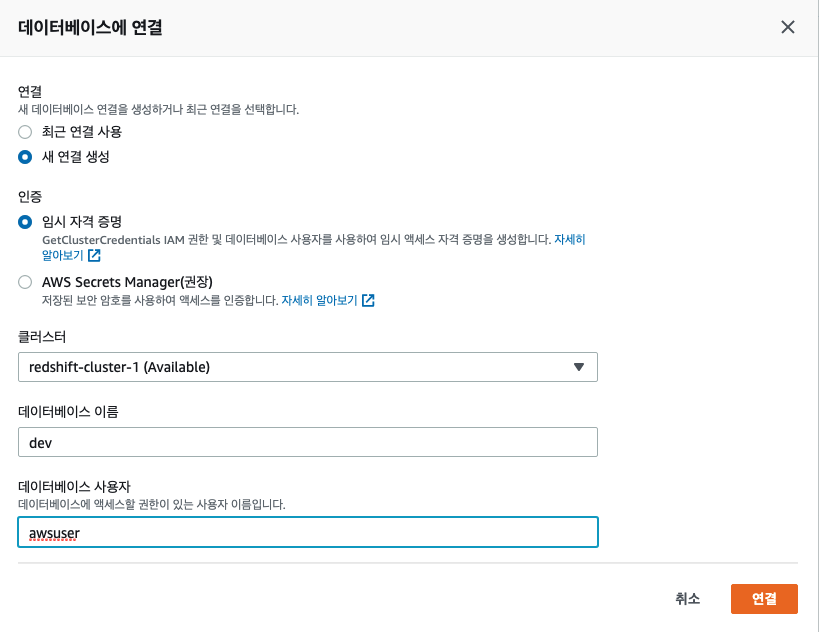Click the cluster dropdown arrow

(x=578, y=367)
